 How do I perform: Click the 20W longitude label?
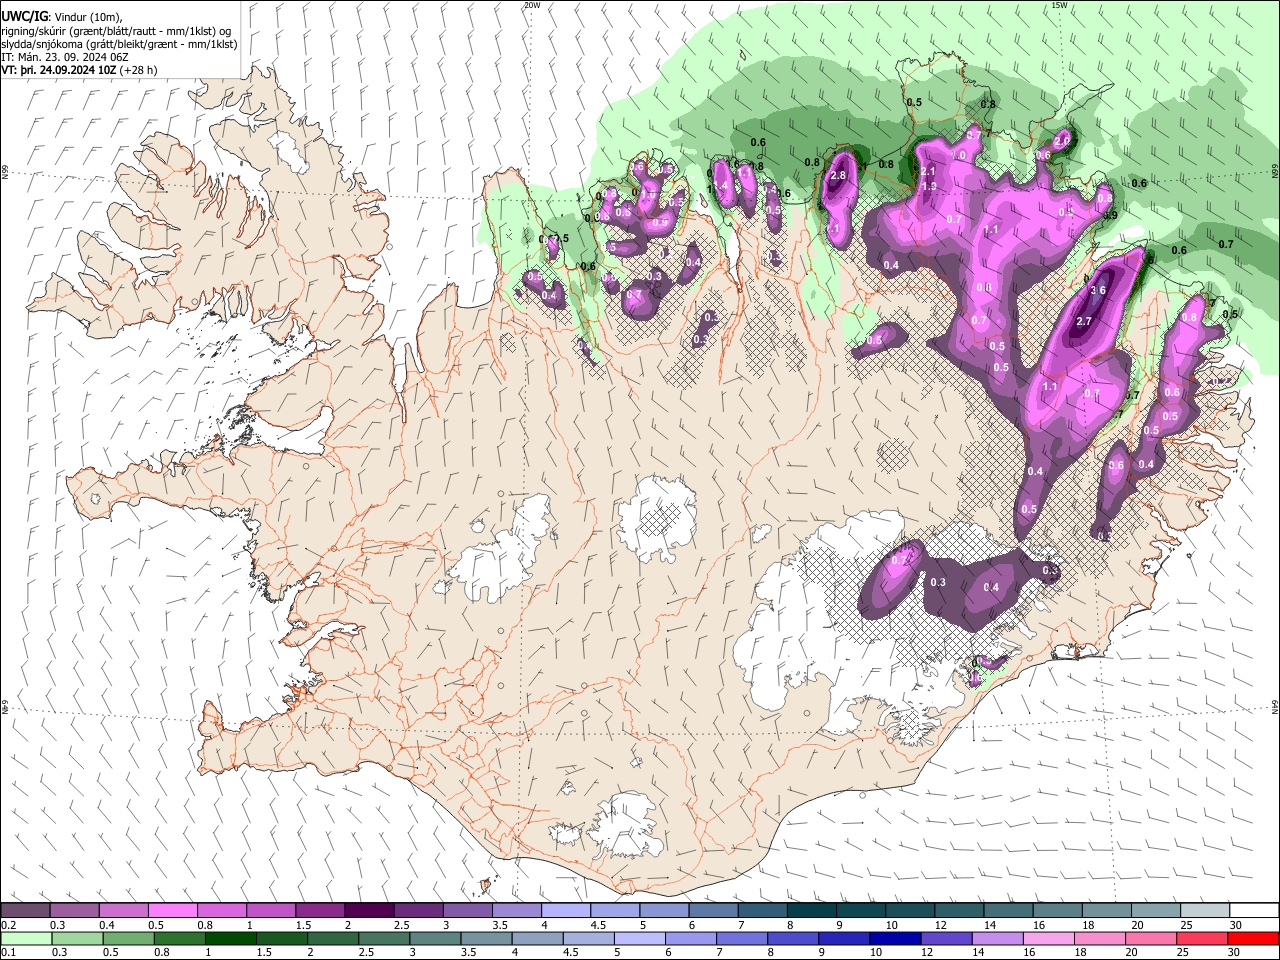click(532, 5)
